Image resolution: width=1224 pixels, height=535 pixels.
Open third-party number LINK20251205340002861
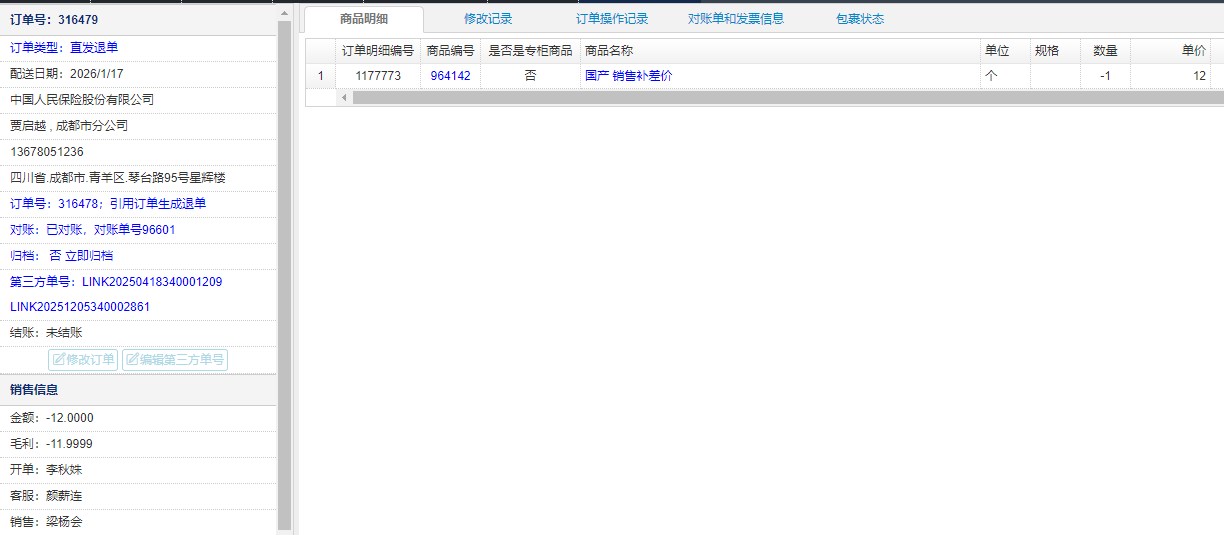click(80, 307)
